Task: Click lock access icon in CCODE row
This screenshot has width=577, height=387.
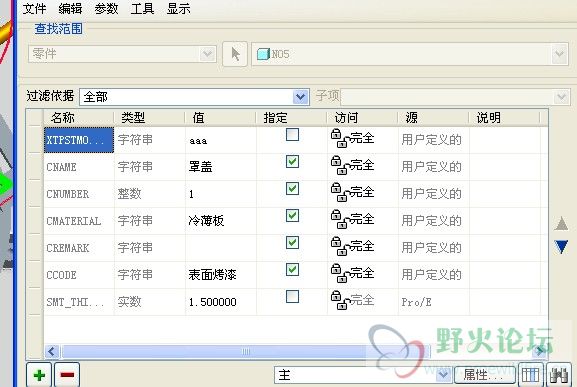Action: pyautogui.click(x=339, y=274)
